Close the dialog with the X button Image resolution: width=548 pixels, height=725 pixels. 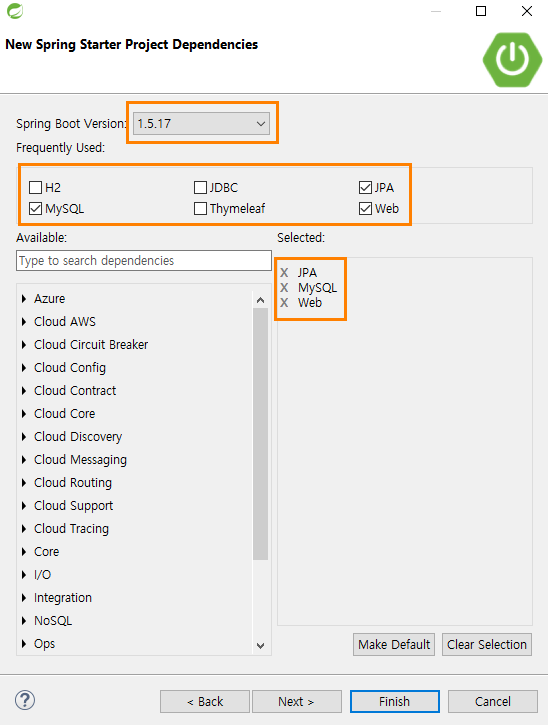point(527,11)
